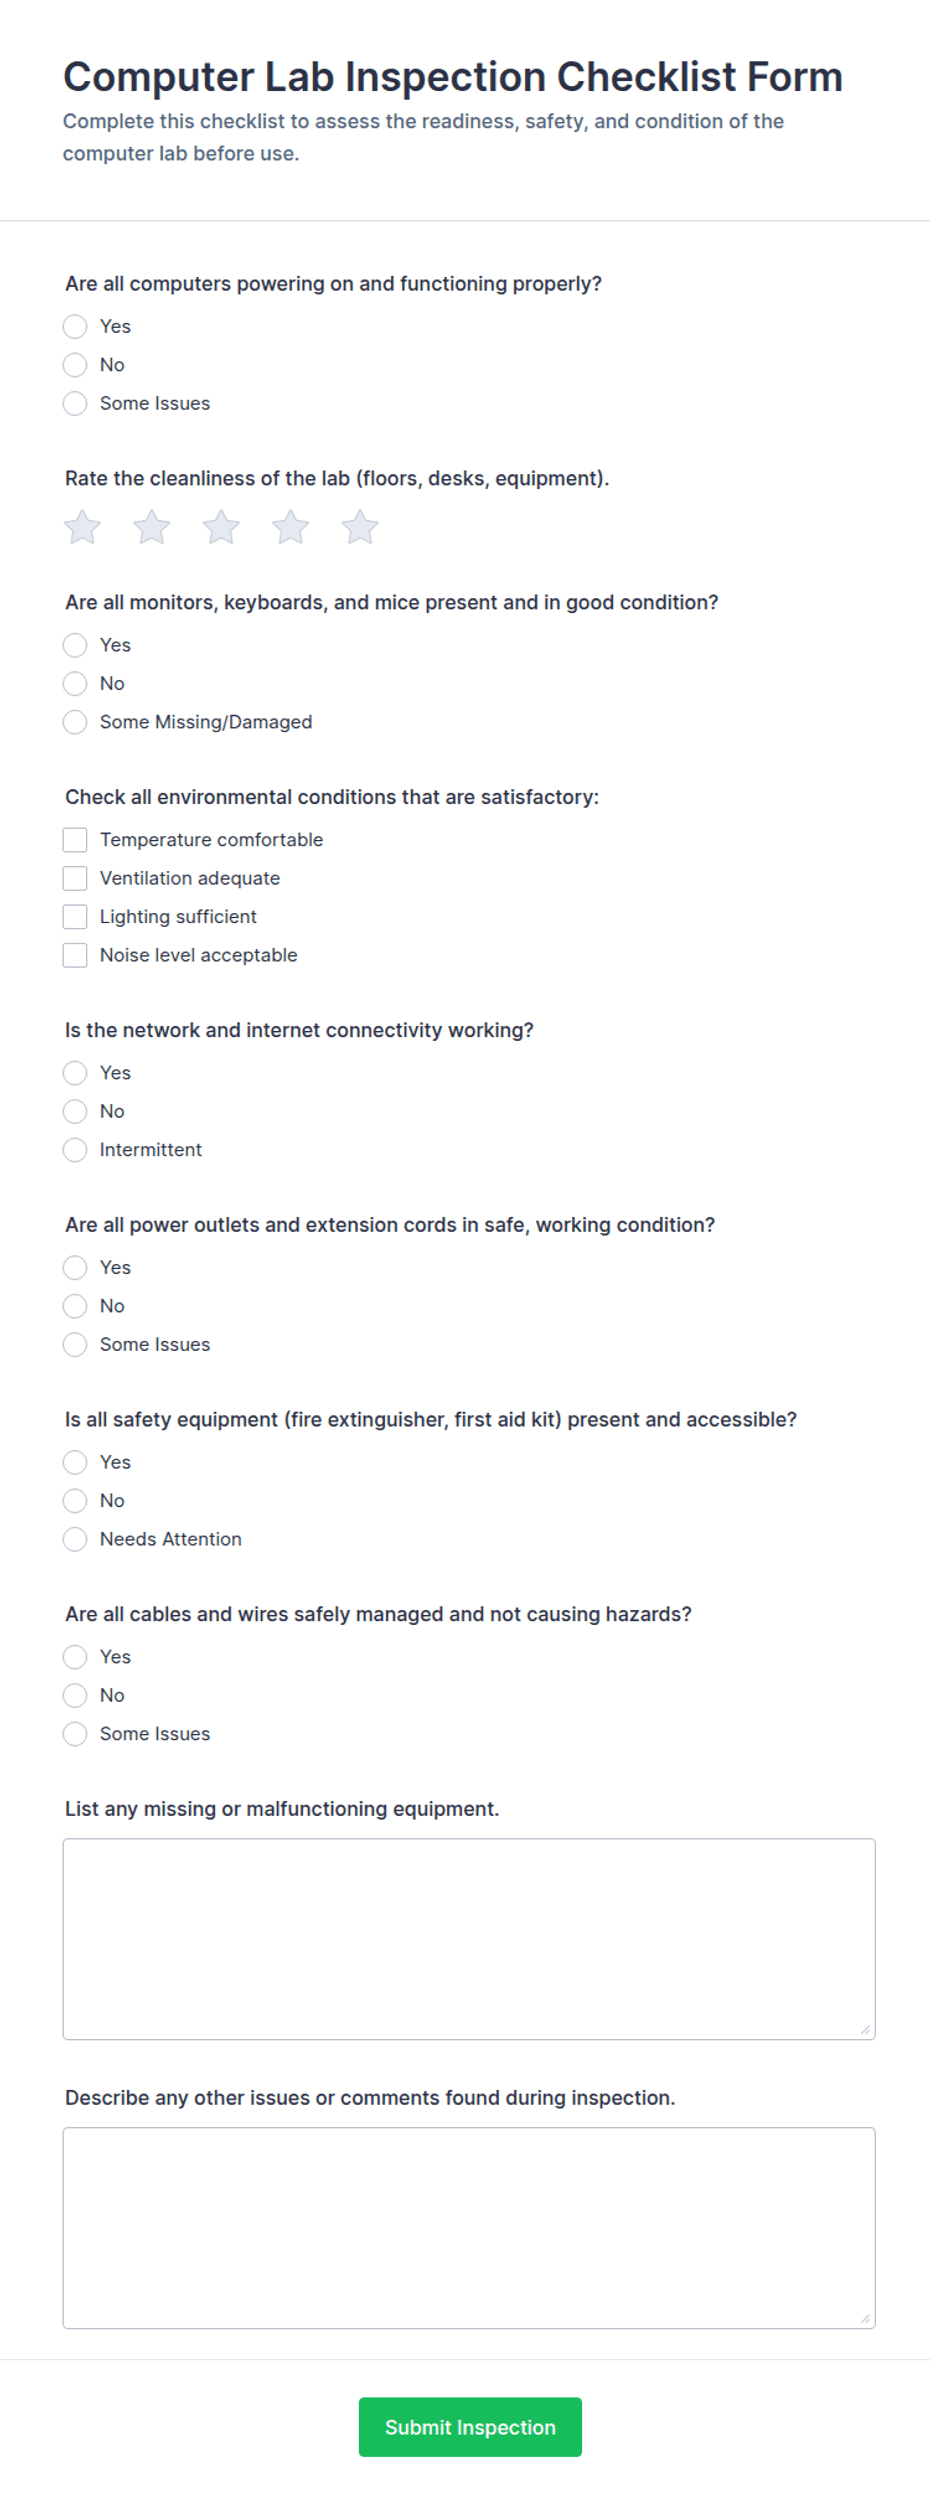
Task: Choose Some Issues for cable management hazards
Action: tap(75, 1733)
